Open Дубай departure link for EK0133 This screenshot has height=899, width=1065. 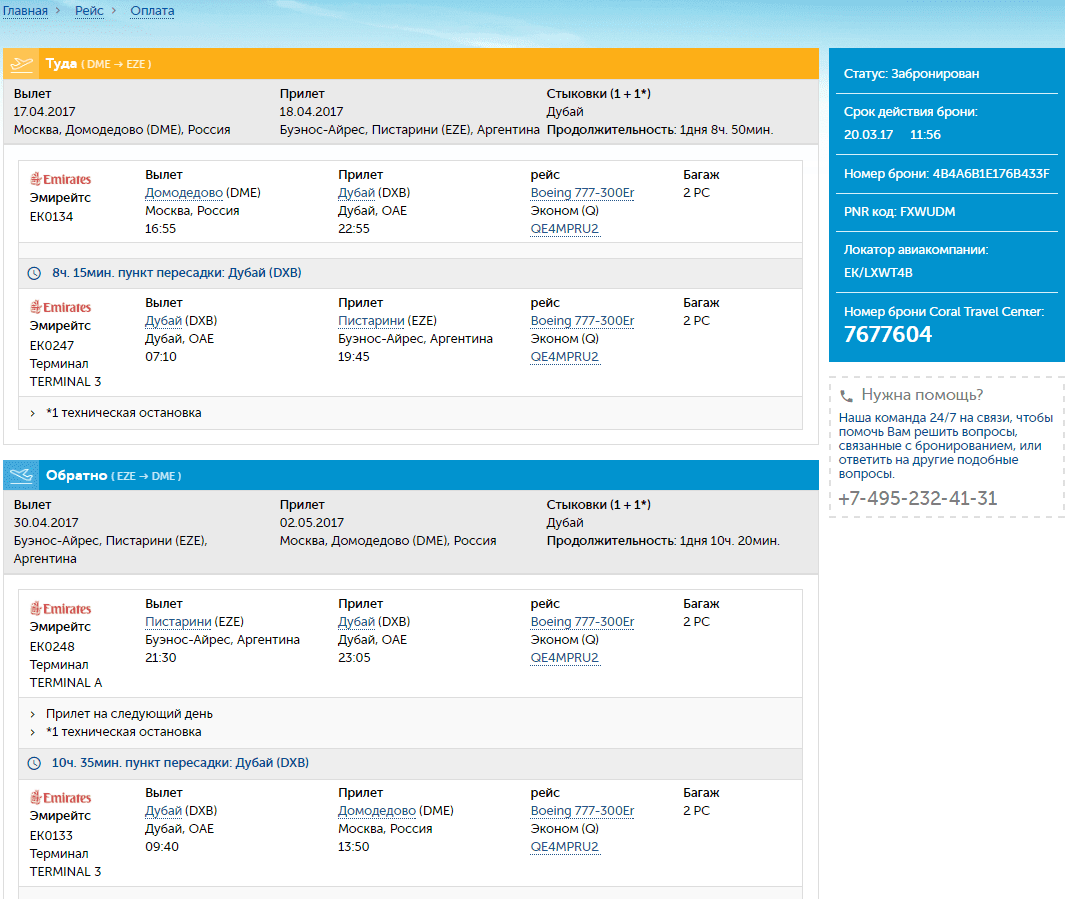click(164, 810)
